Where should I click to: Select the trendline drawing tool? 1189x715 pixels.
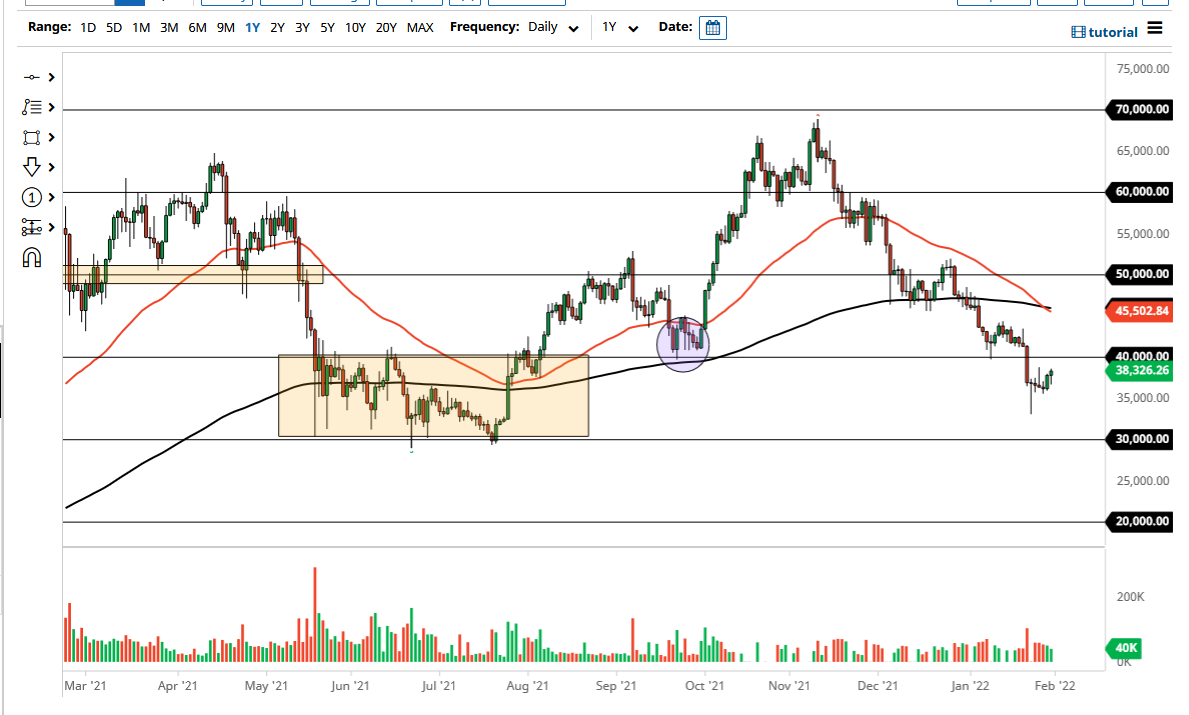(31, 77)
